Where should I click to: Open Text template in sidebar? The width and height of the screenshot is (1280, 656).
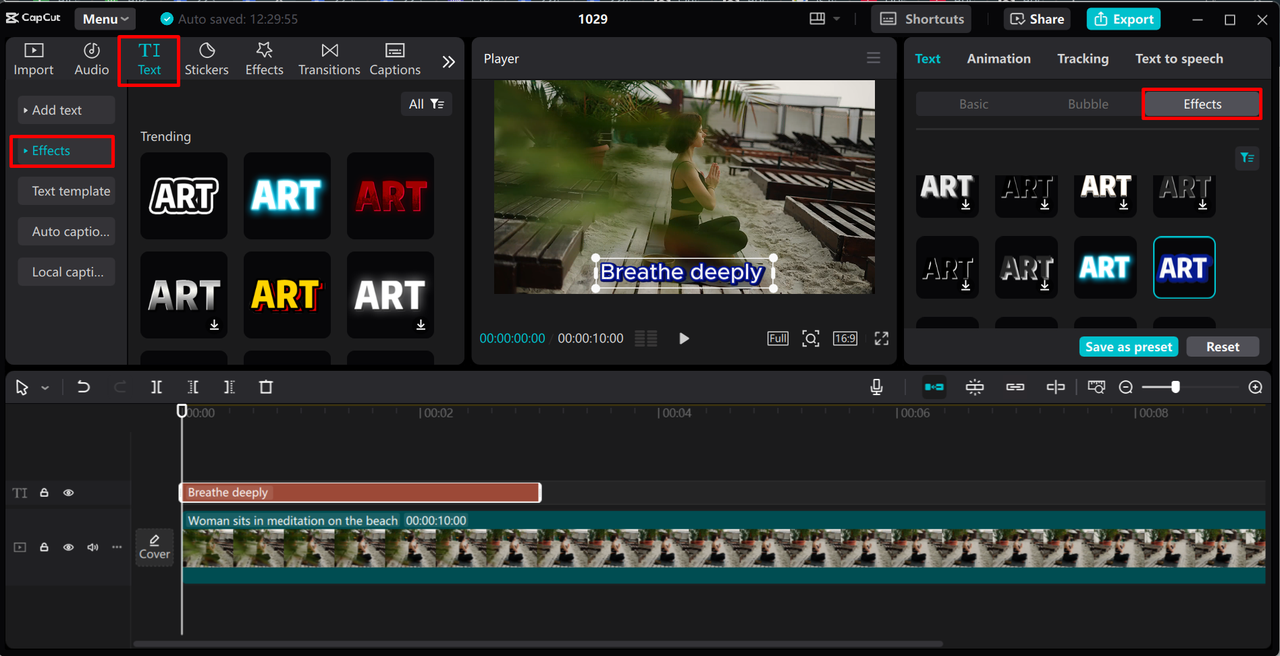click(66, 191)
